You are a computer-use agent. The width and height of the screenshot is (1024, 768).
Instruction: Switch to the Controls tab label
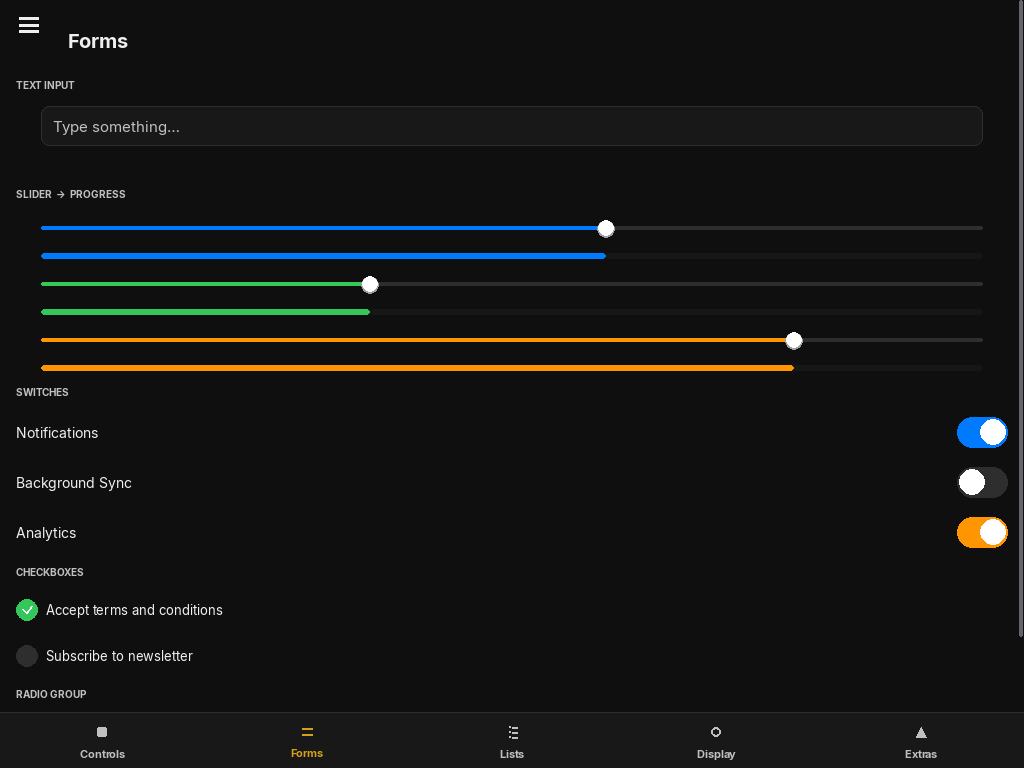(x=103, y=754)
